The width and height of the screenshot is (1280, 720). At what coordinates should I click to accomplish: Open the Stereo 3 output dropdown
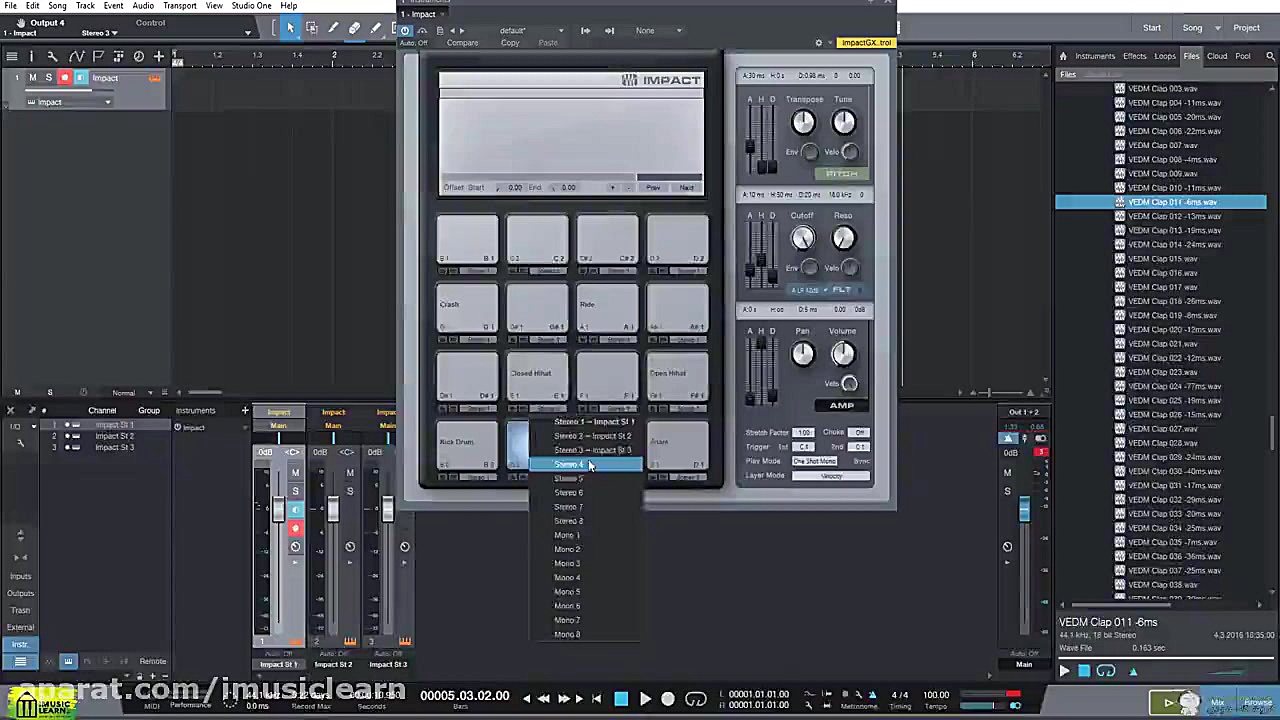coord(102,33)
